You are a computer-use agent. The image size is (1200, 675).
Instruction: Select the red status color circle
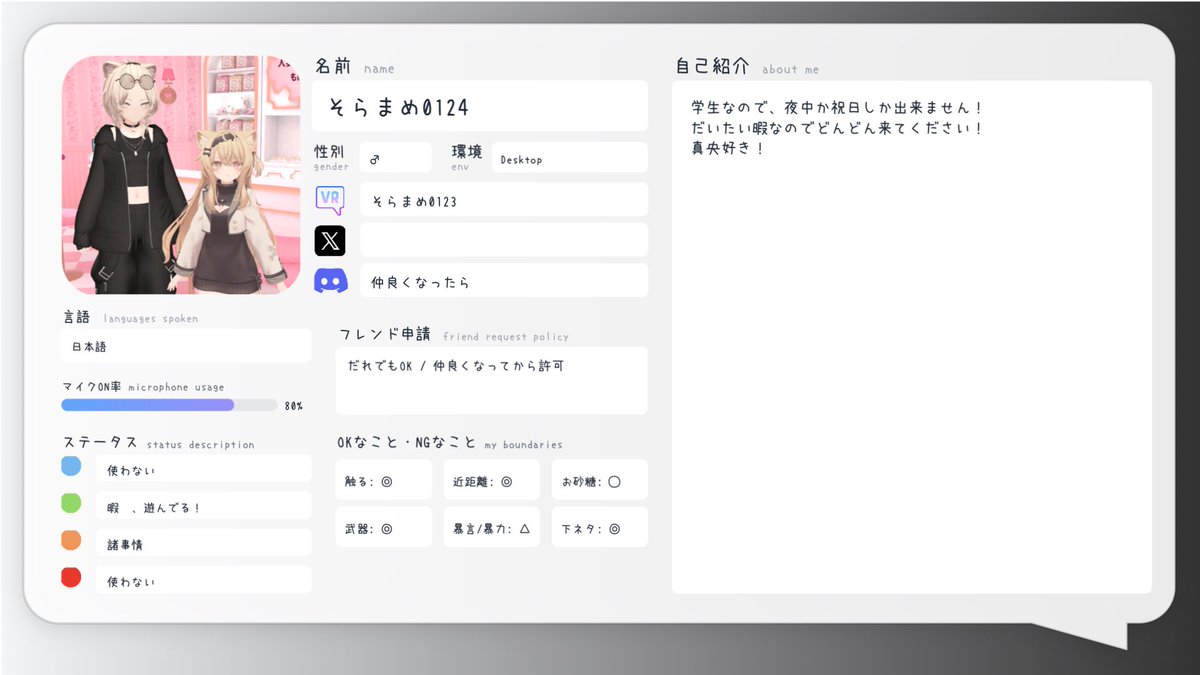click(71, 577)
